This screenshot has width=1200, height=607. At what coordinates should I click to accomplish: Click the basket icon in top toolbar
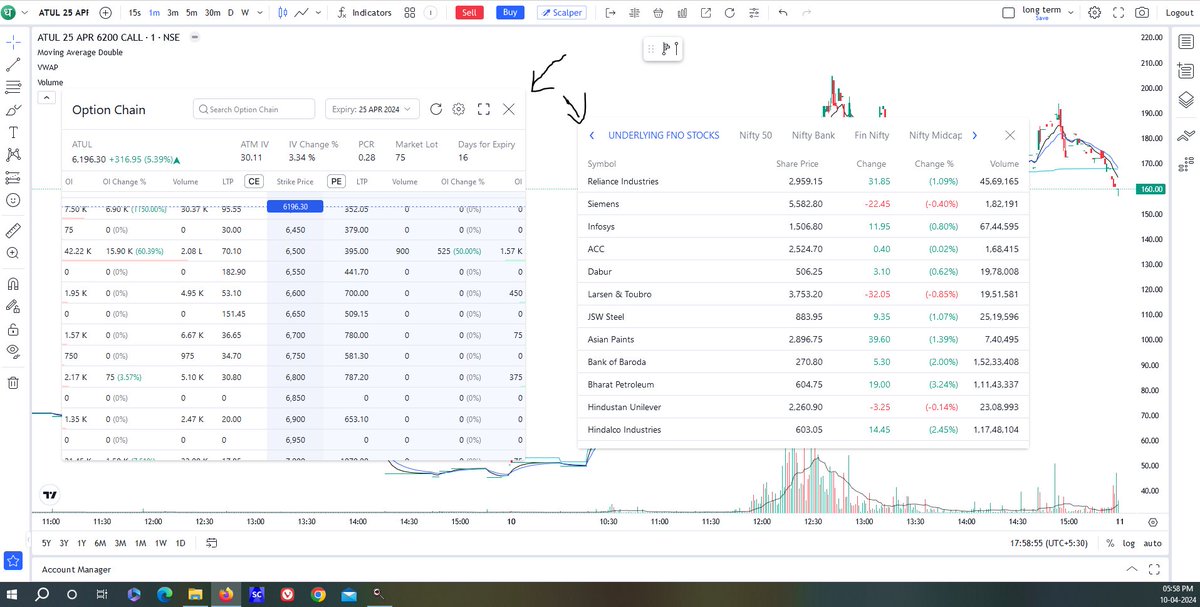tap(656, 13)
